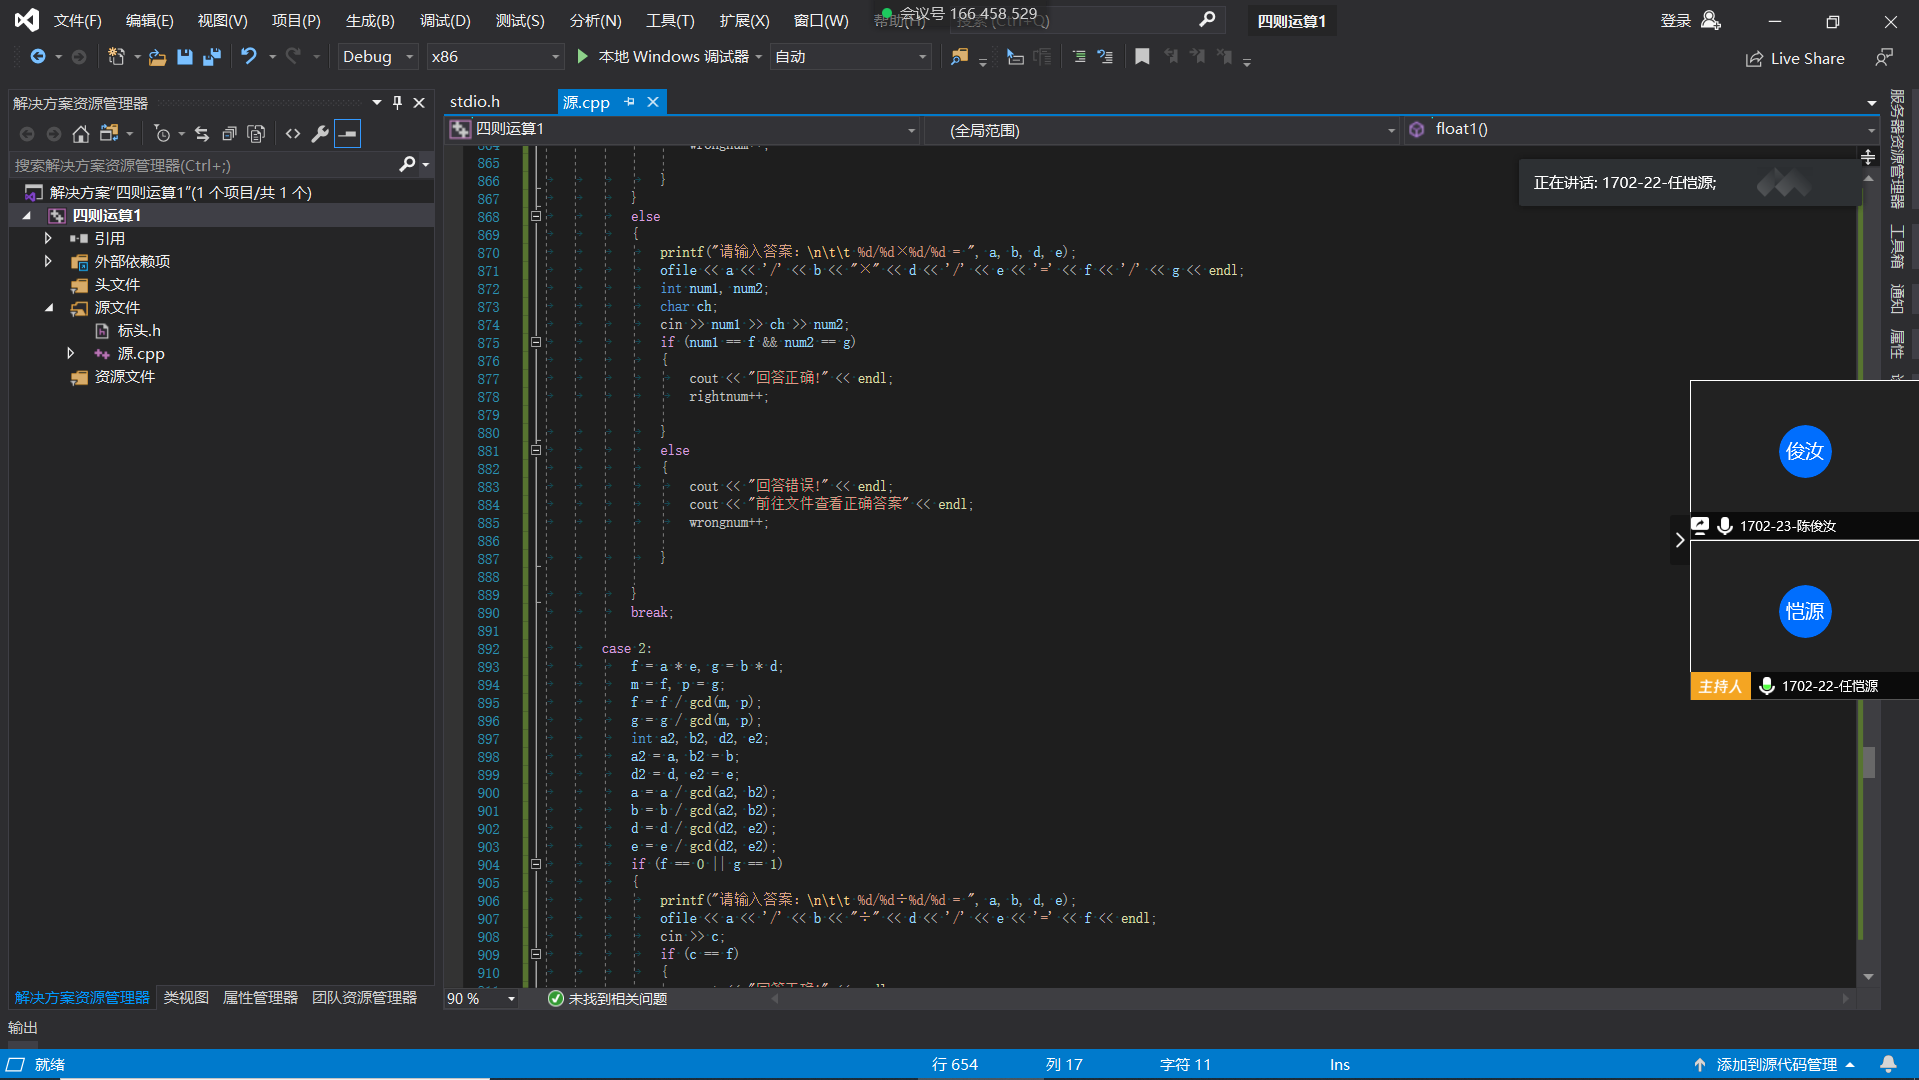Click the Solution Explorer search input field
1919x1080 pixels.
click(204, 165)
